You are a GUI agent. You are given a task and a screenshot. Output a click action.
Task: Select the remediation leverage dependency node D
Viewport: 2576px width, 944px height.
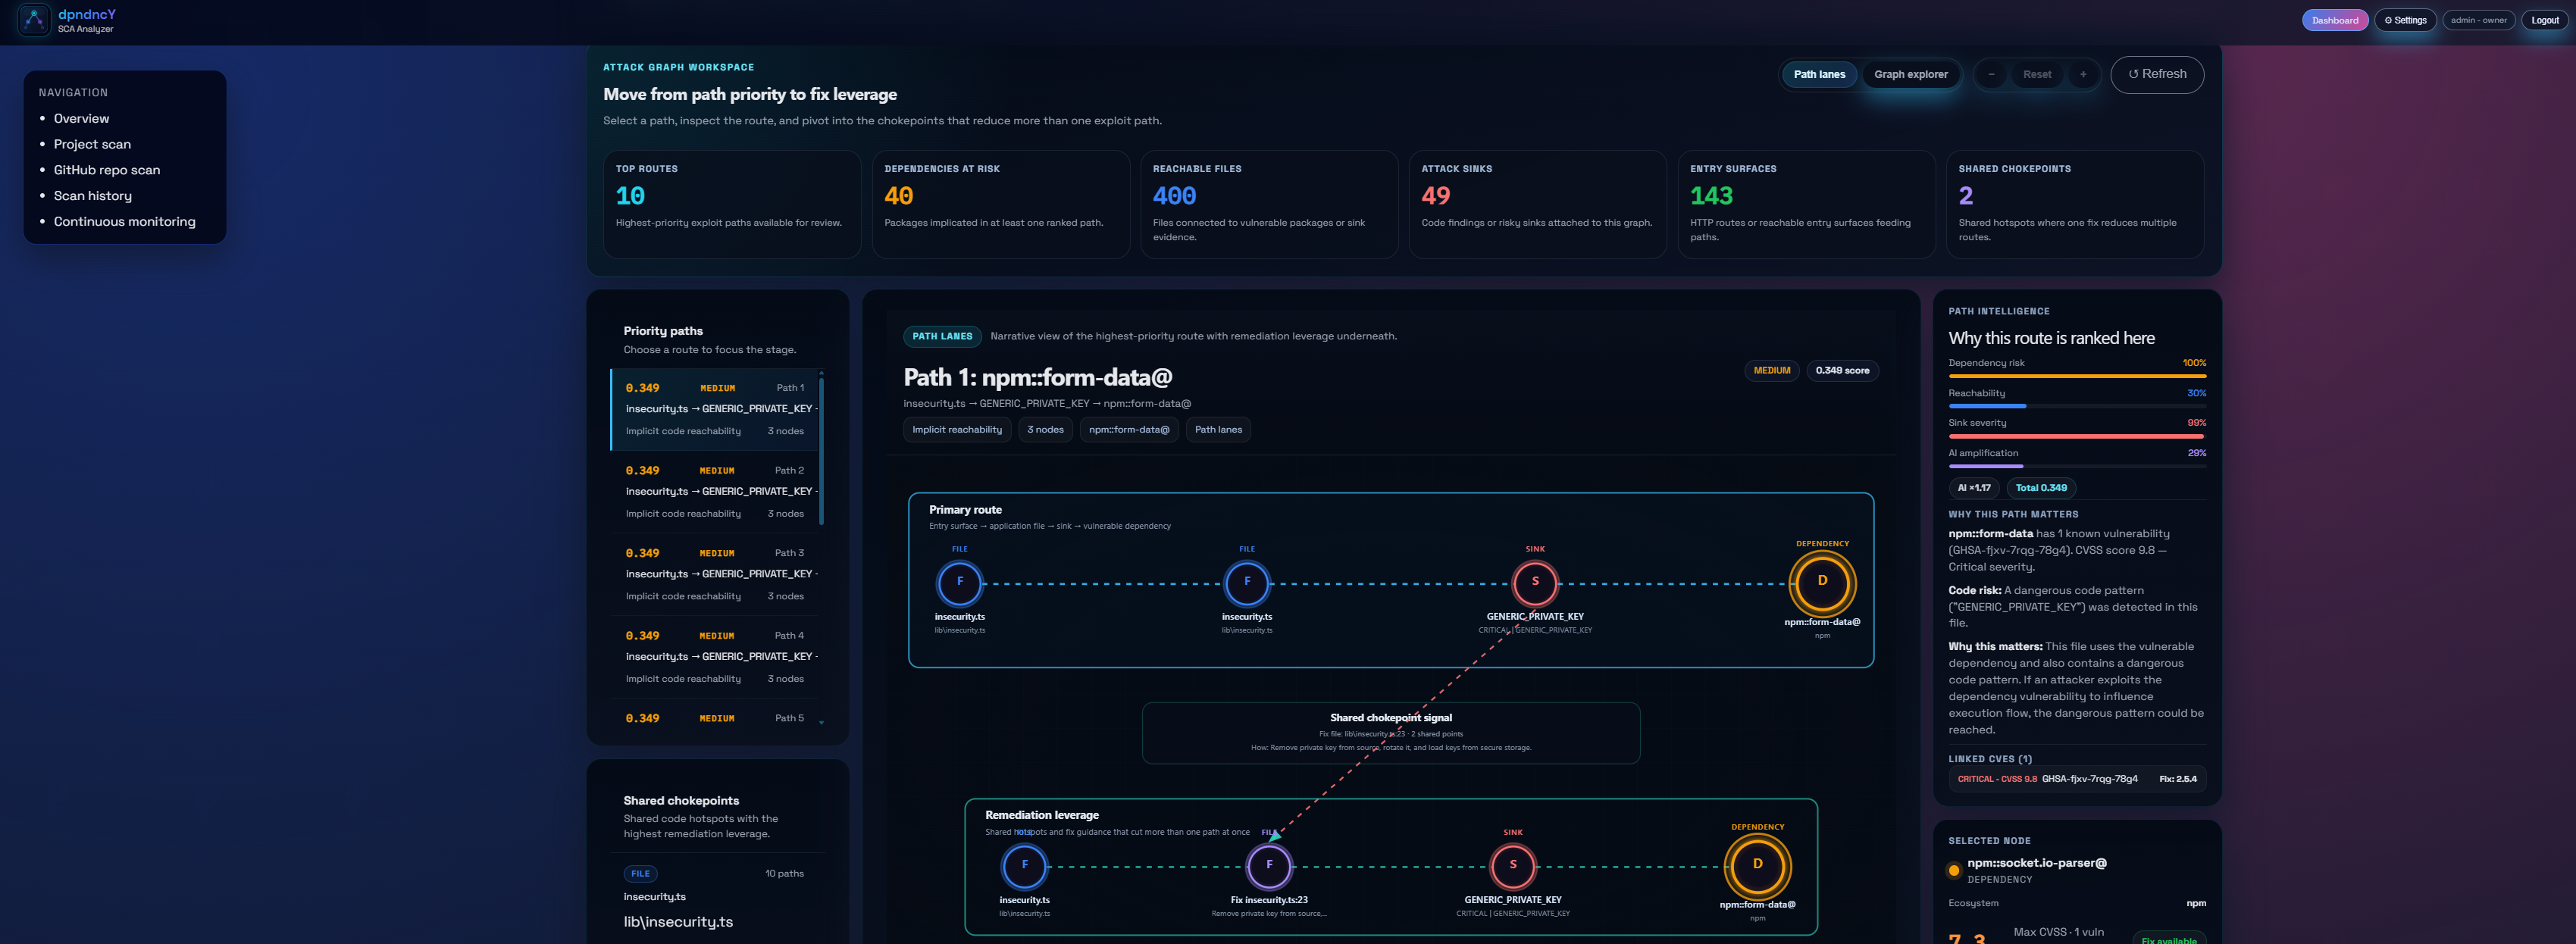point(1757,866)
